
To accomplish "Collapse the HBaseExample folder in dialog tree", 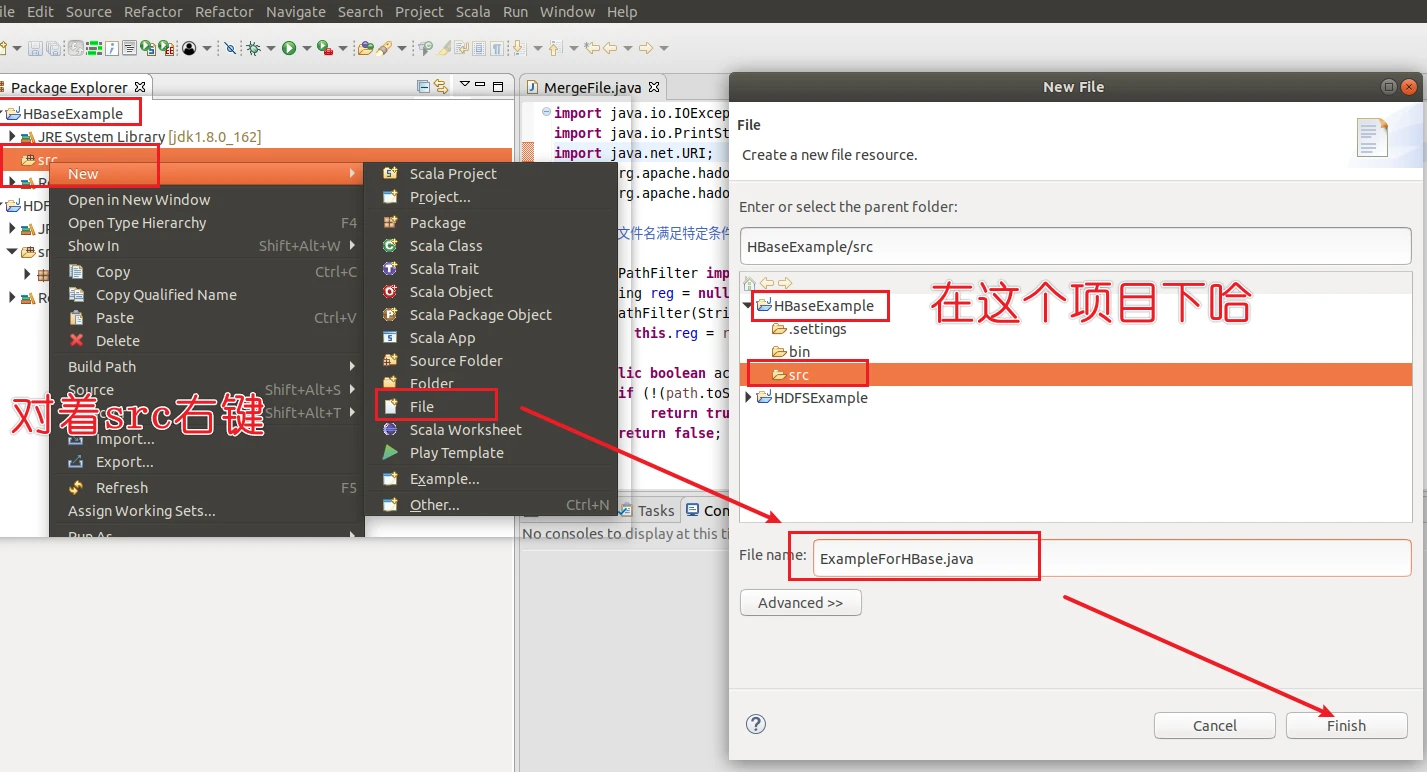I will pyautogui.click(x=748, y=306).
